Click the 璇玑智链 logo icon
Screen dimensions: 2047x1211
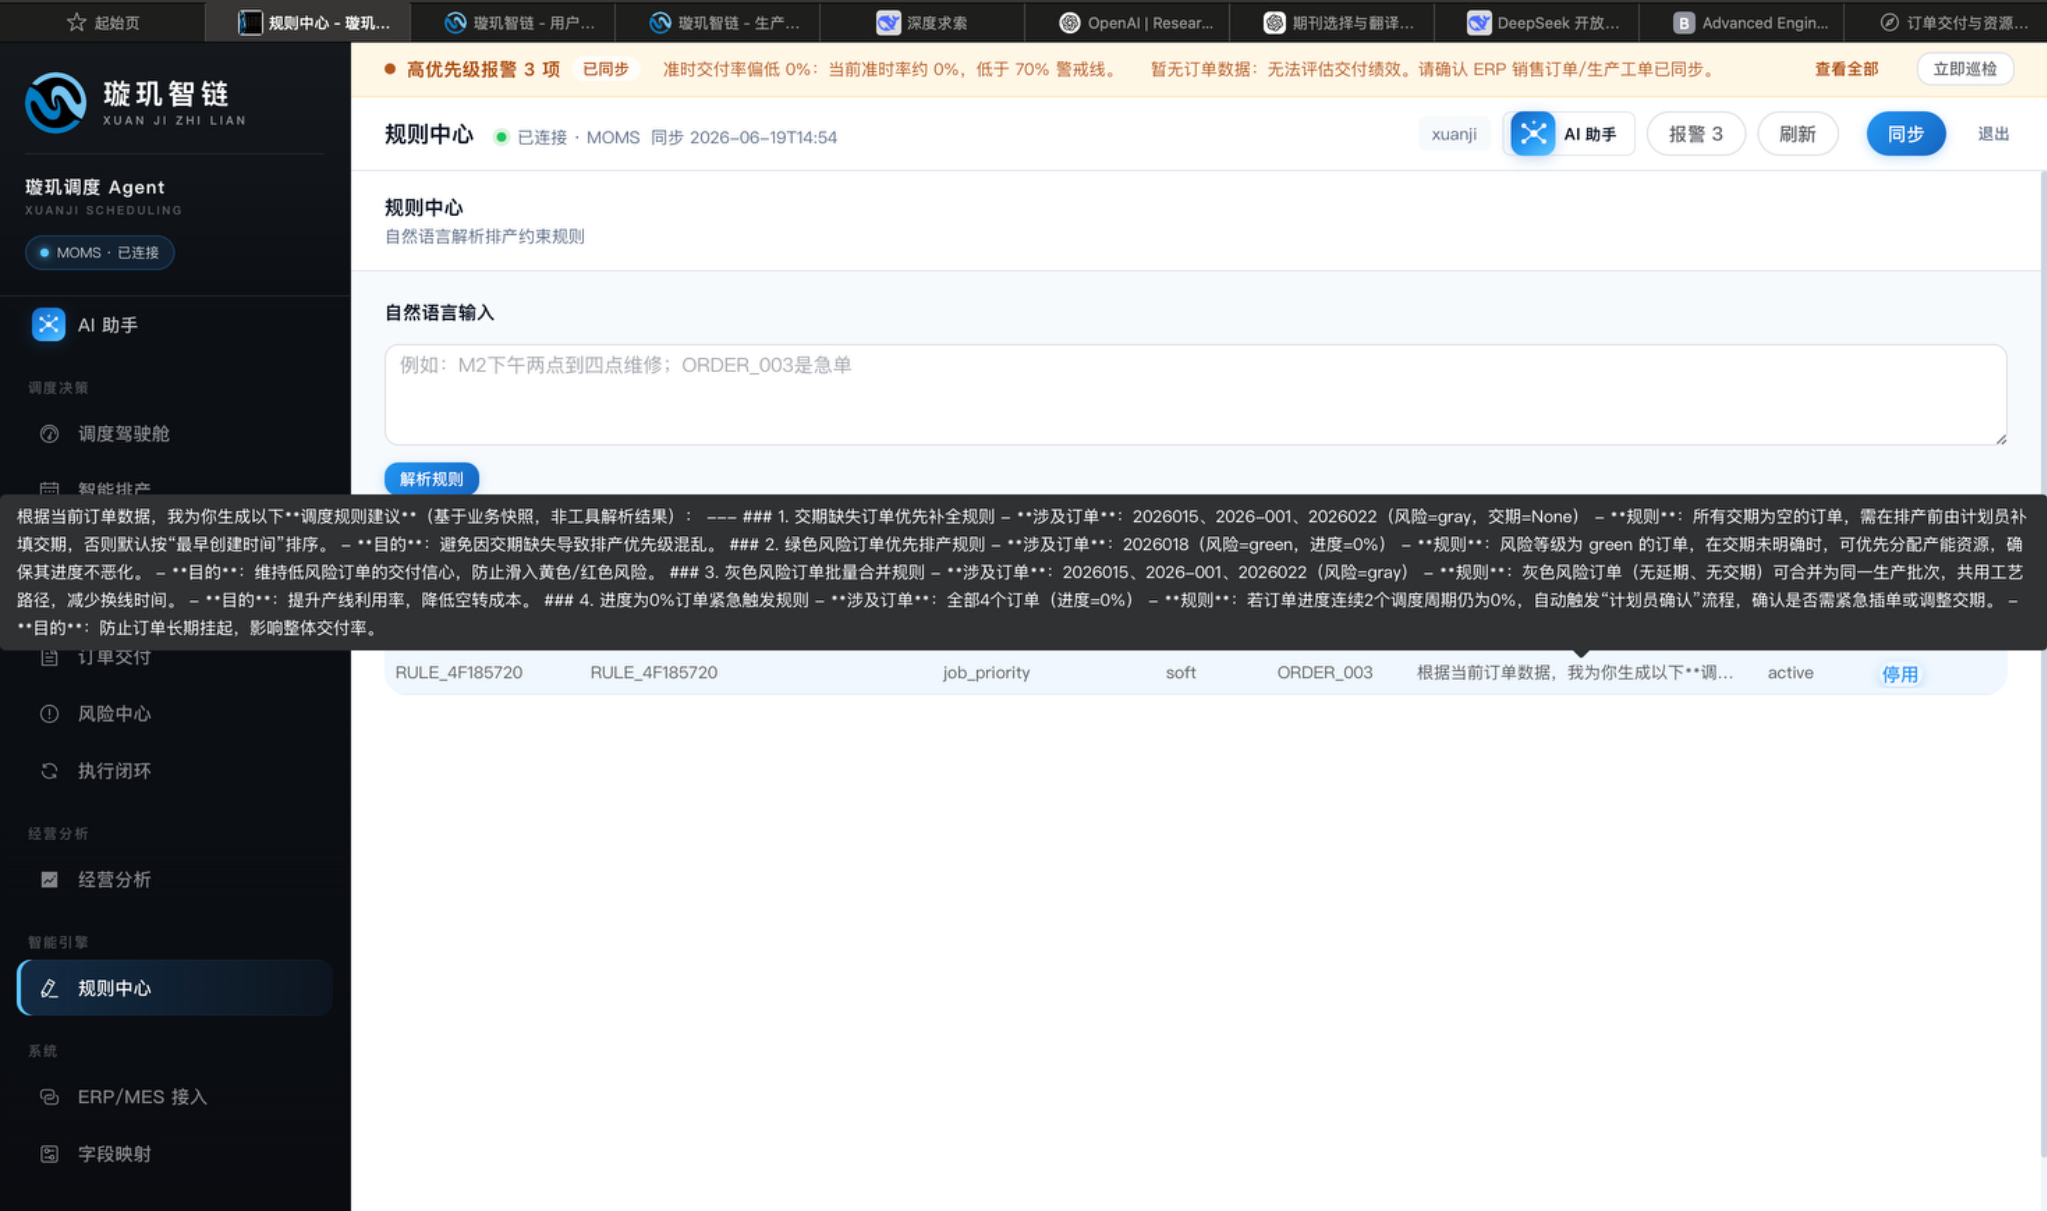tap(55, 103)
